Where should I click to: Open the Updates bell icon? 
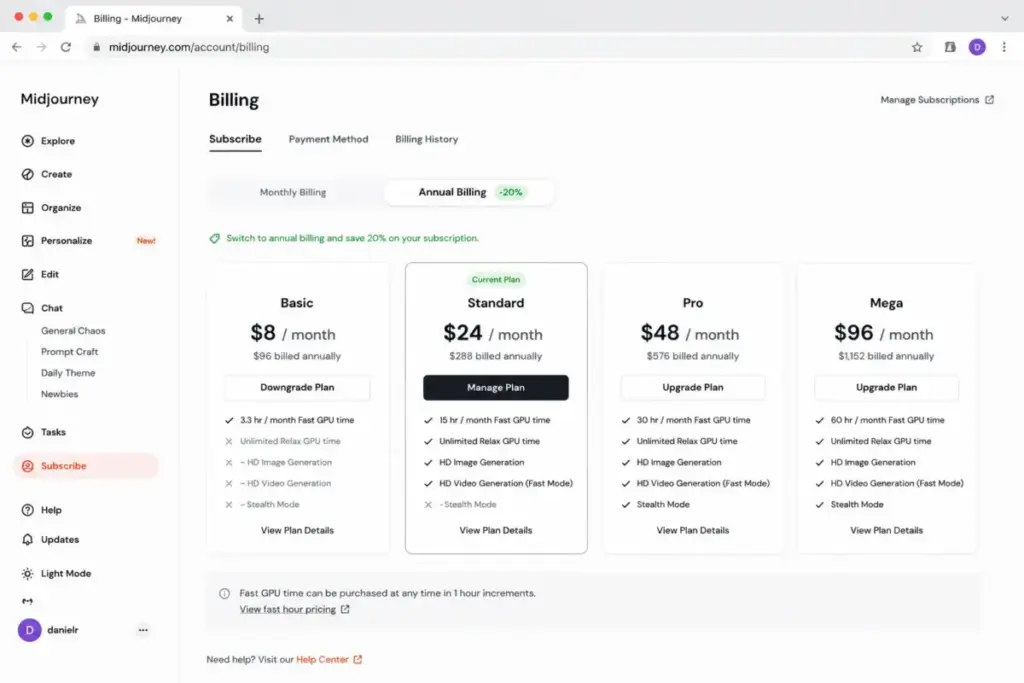coord(27,540)
